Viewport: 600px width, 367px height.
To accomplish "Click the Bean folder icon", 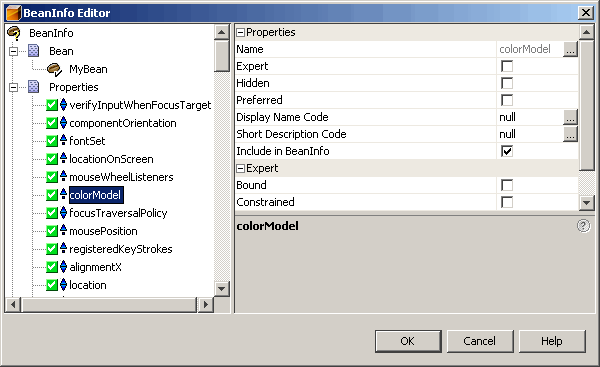I will (34, 51).
